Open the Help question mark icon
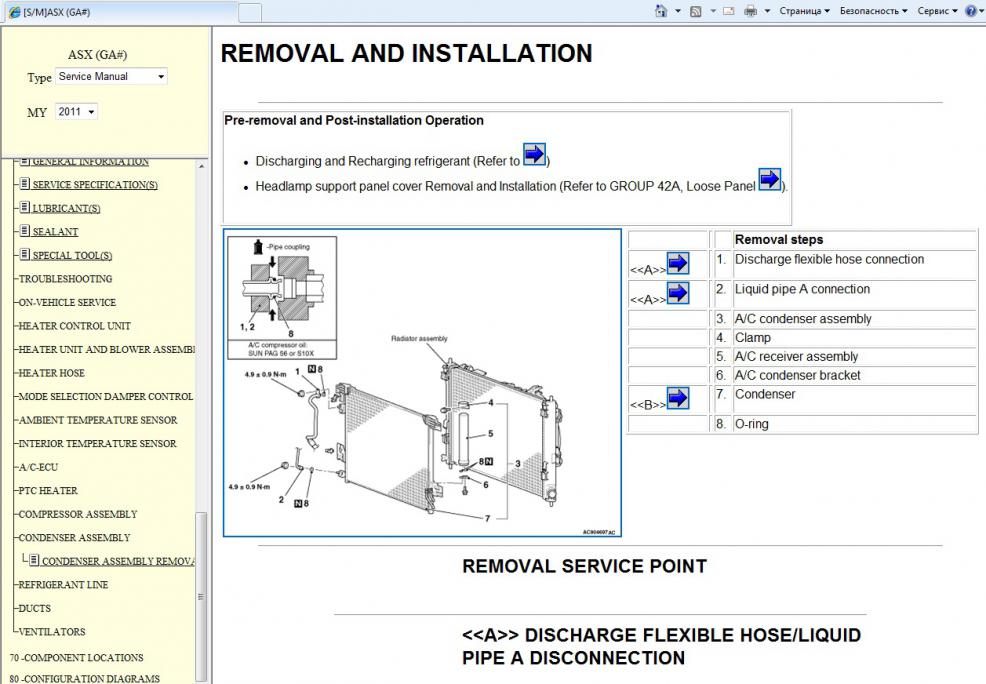 pos(971,11)
